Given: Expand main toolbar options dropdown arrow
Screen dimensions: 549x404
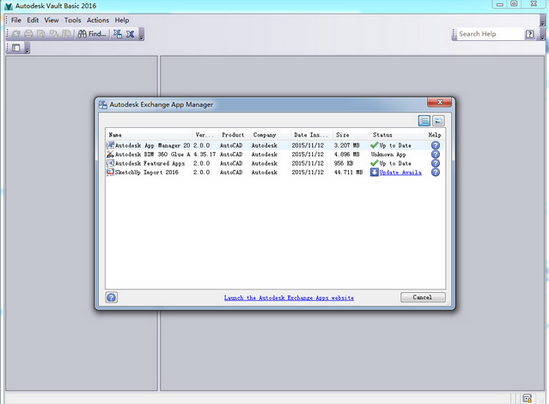Looking at the screenshot, I should pyautogui.click(x=141, y=34).
